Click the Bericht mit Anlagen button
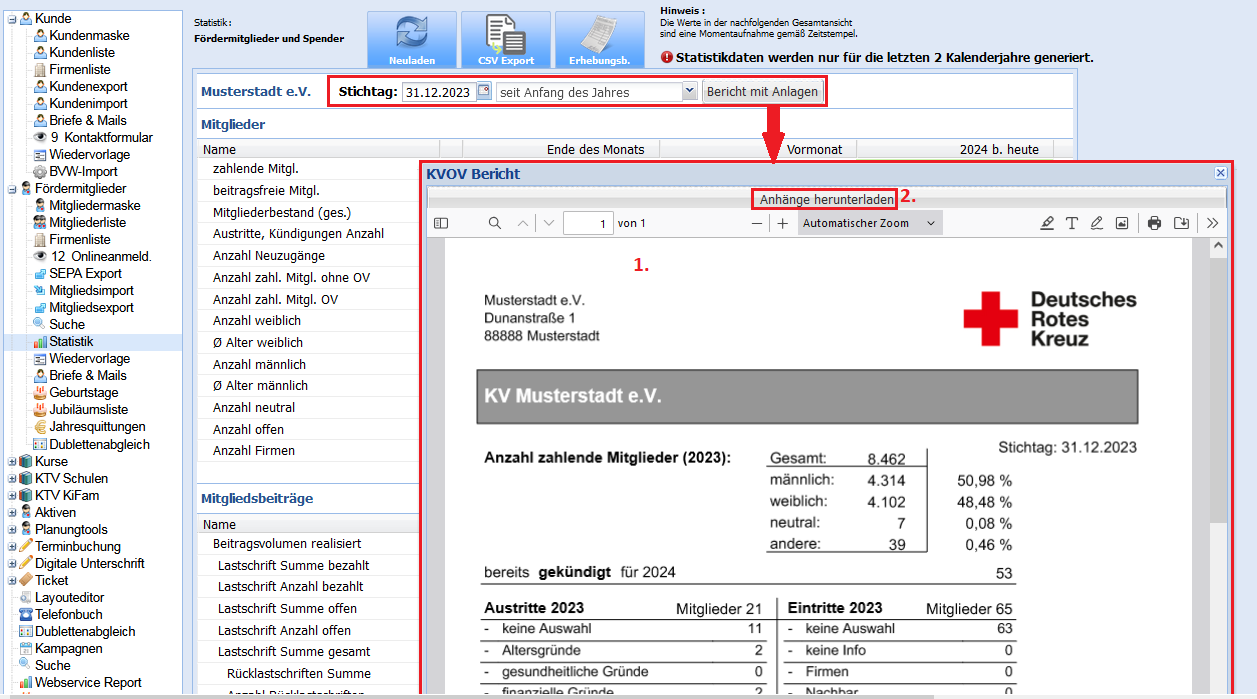Image resolution: width=1257 pixels, height=699 pixels. click(763, 92)
